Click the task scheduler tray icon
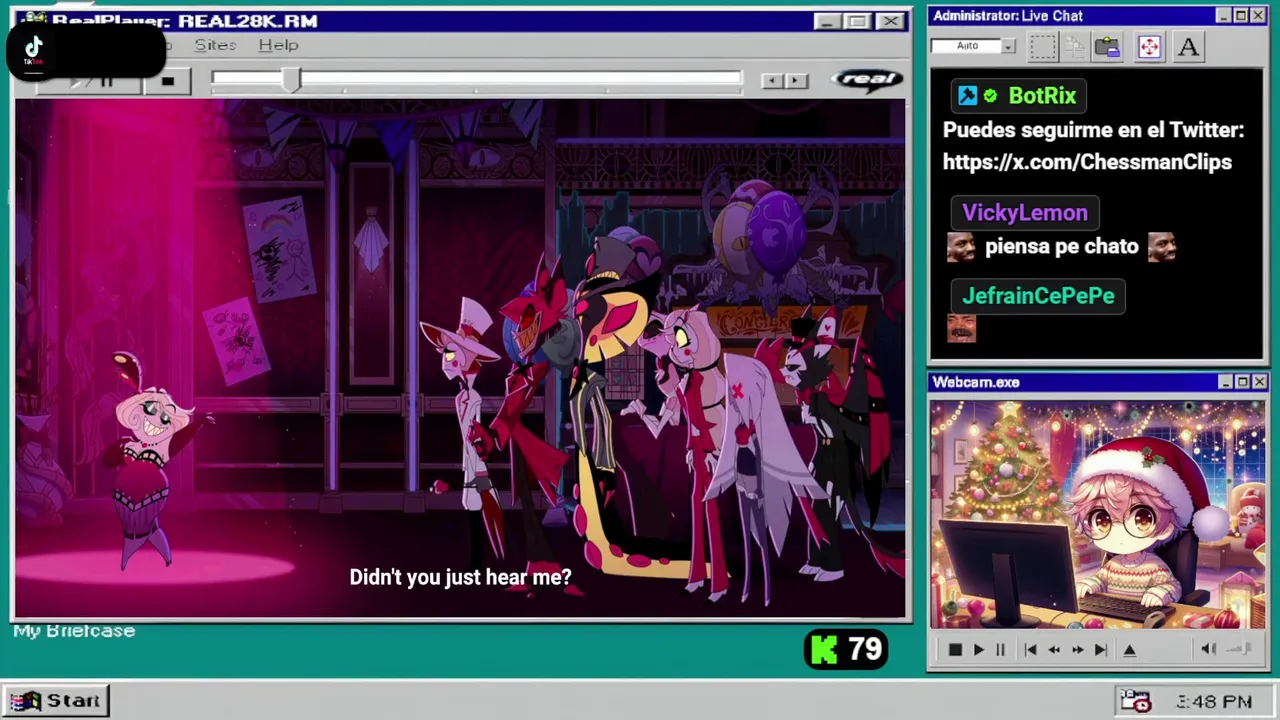 point(1135,701)
